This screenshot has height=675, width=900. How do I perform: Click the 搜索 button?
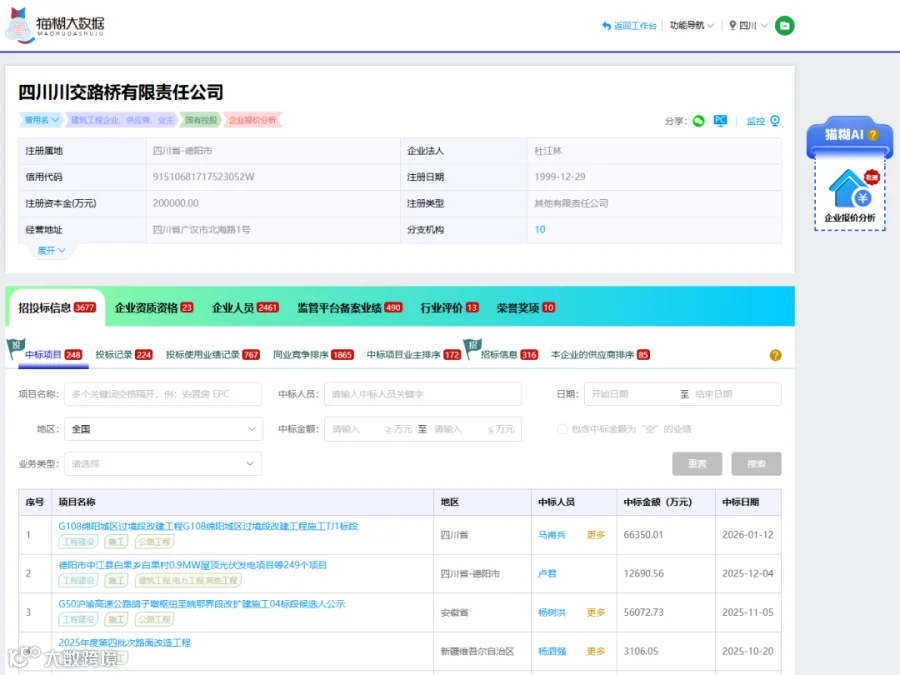[x=756, y=464]
